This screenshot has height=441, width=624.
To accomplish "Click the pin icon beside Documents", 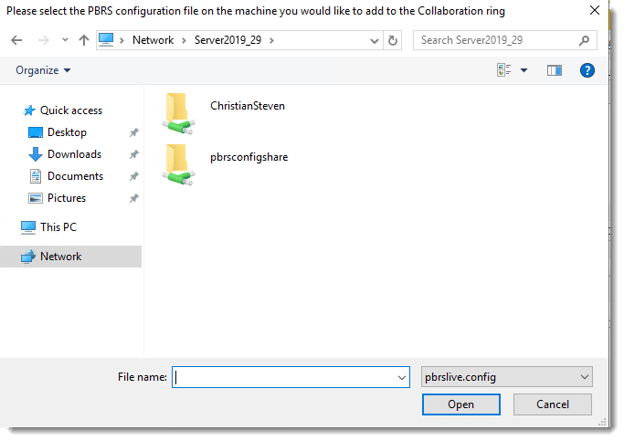I will pyautogui.click(x=134, y=176).
